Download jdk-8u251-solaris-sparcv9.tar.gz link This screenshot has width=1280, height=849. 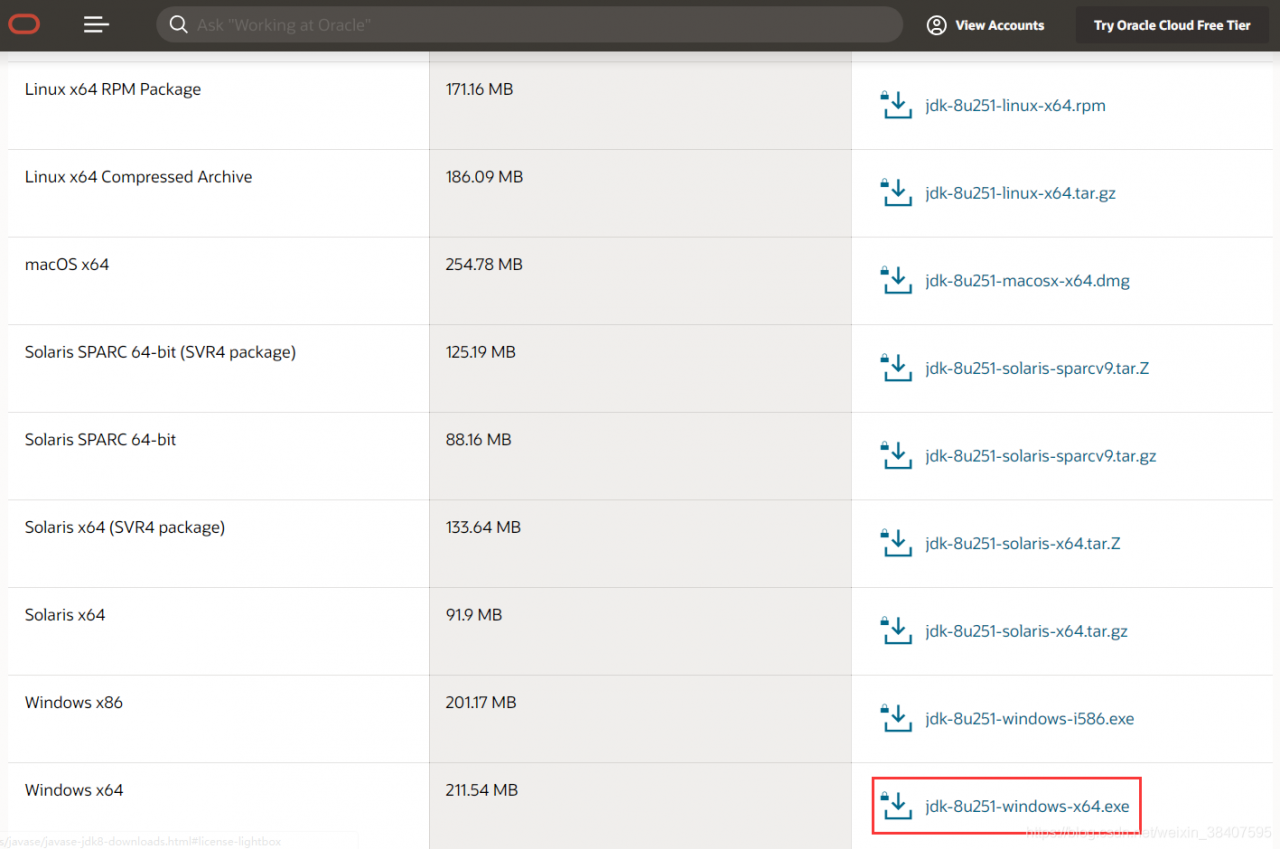tap(1040, 456)
